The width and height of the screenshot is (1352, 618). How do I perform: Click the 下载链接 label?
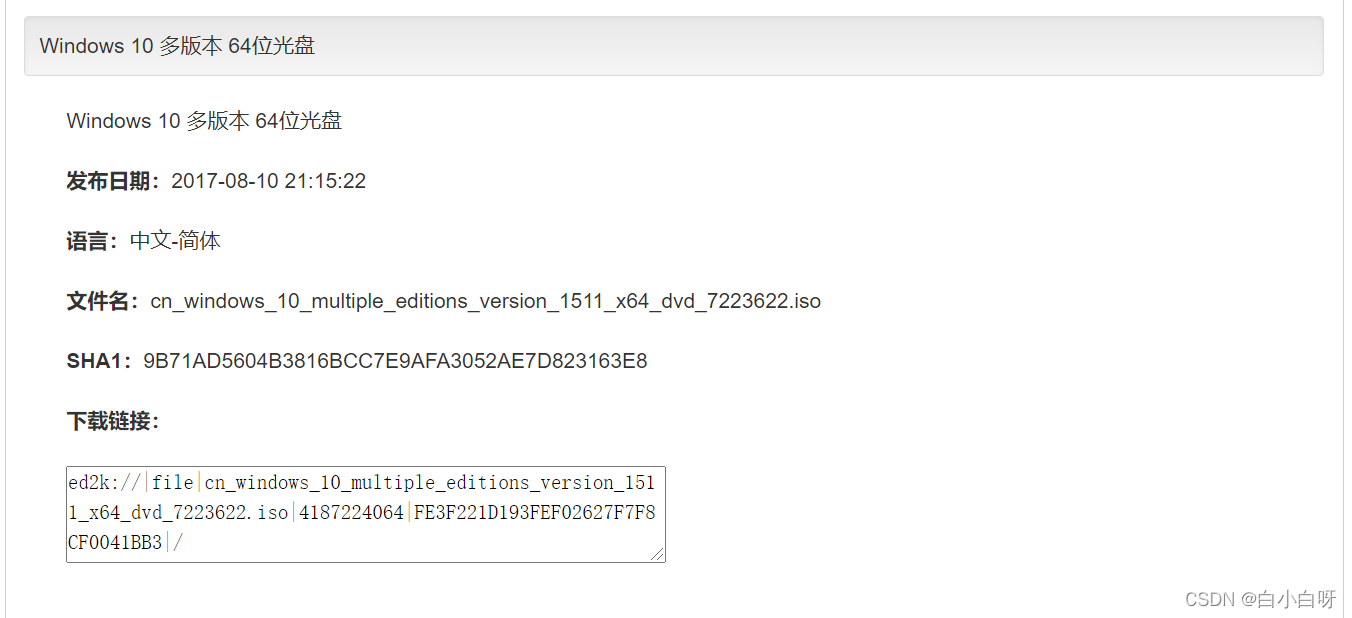pos(112,421)
